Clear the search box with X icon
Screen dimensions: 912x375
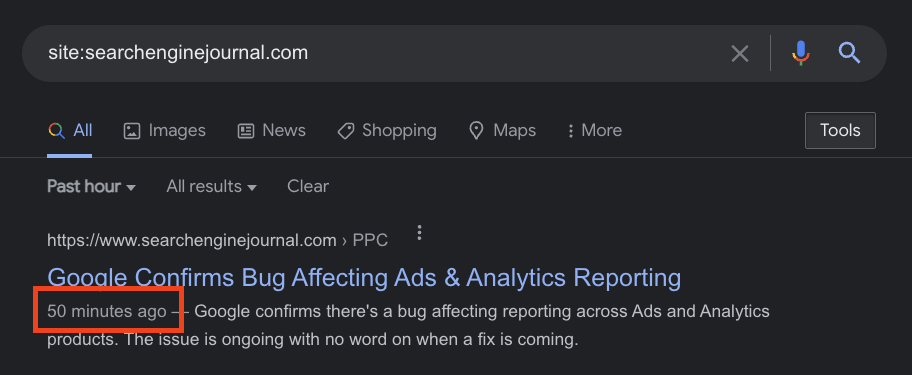(x=739, y=54)
